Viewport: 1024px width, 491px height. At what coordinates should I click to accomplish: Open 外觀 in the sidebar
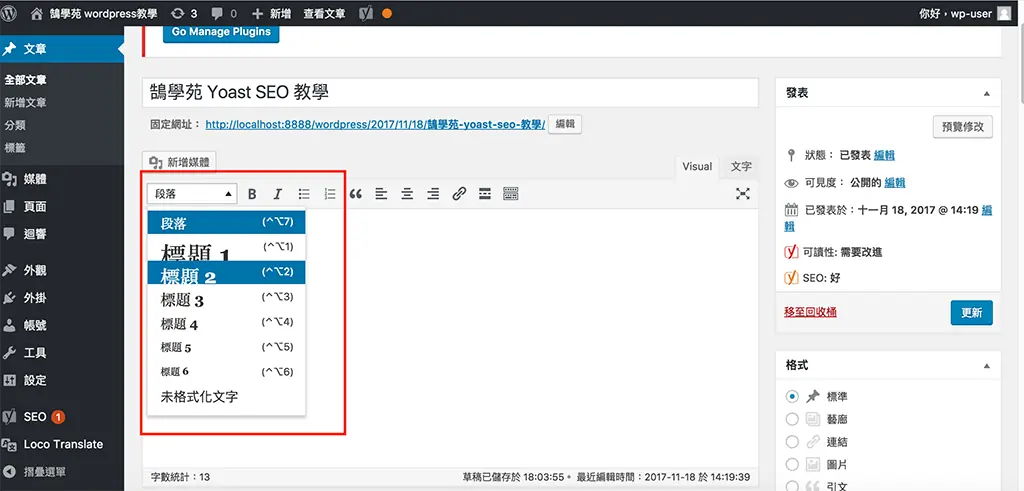point(62,270)
